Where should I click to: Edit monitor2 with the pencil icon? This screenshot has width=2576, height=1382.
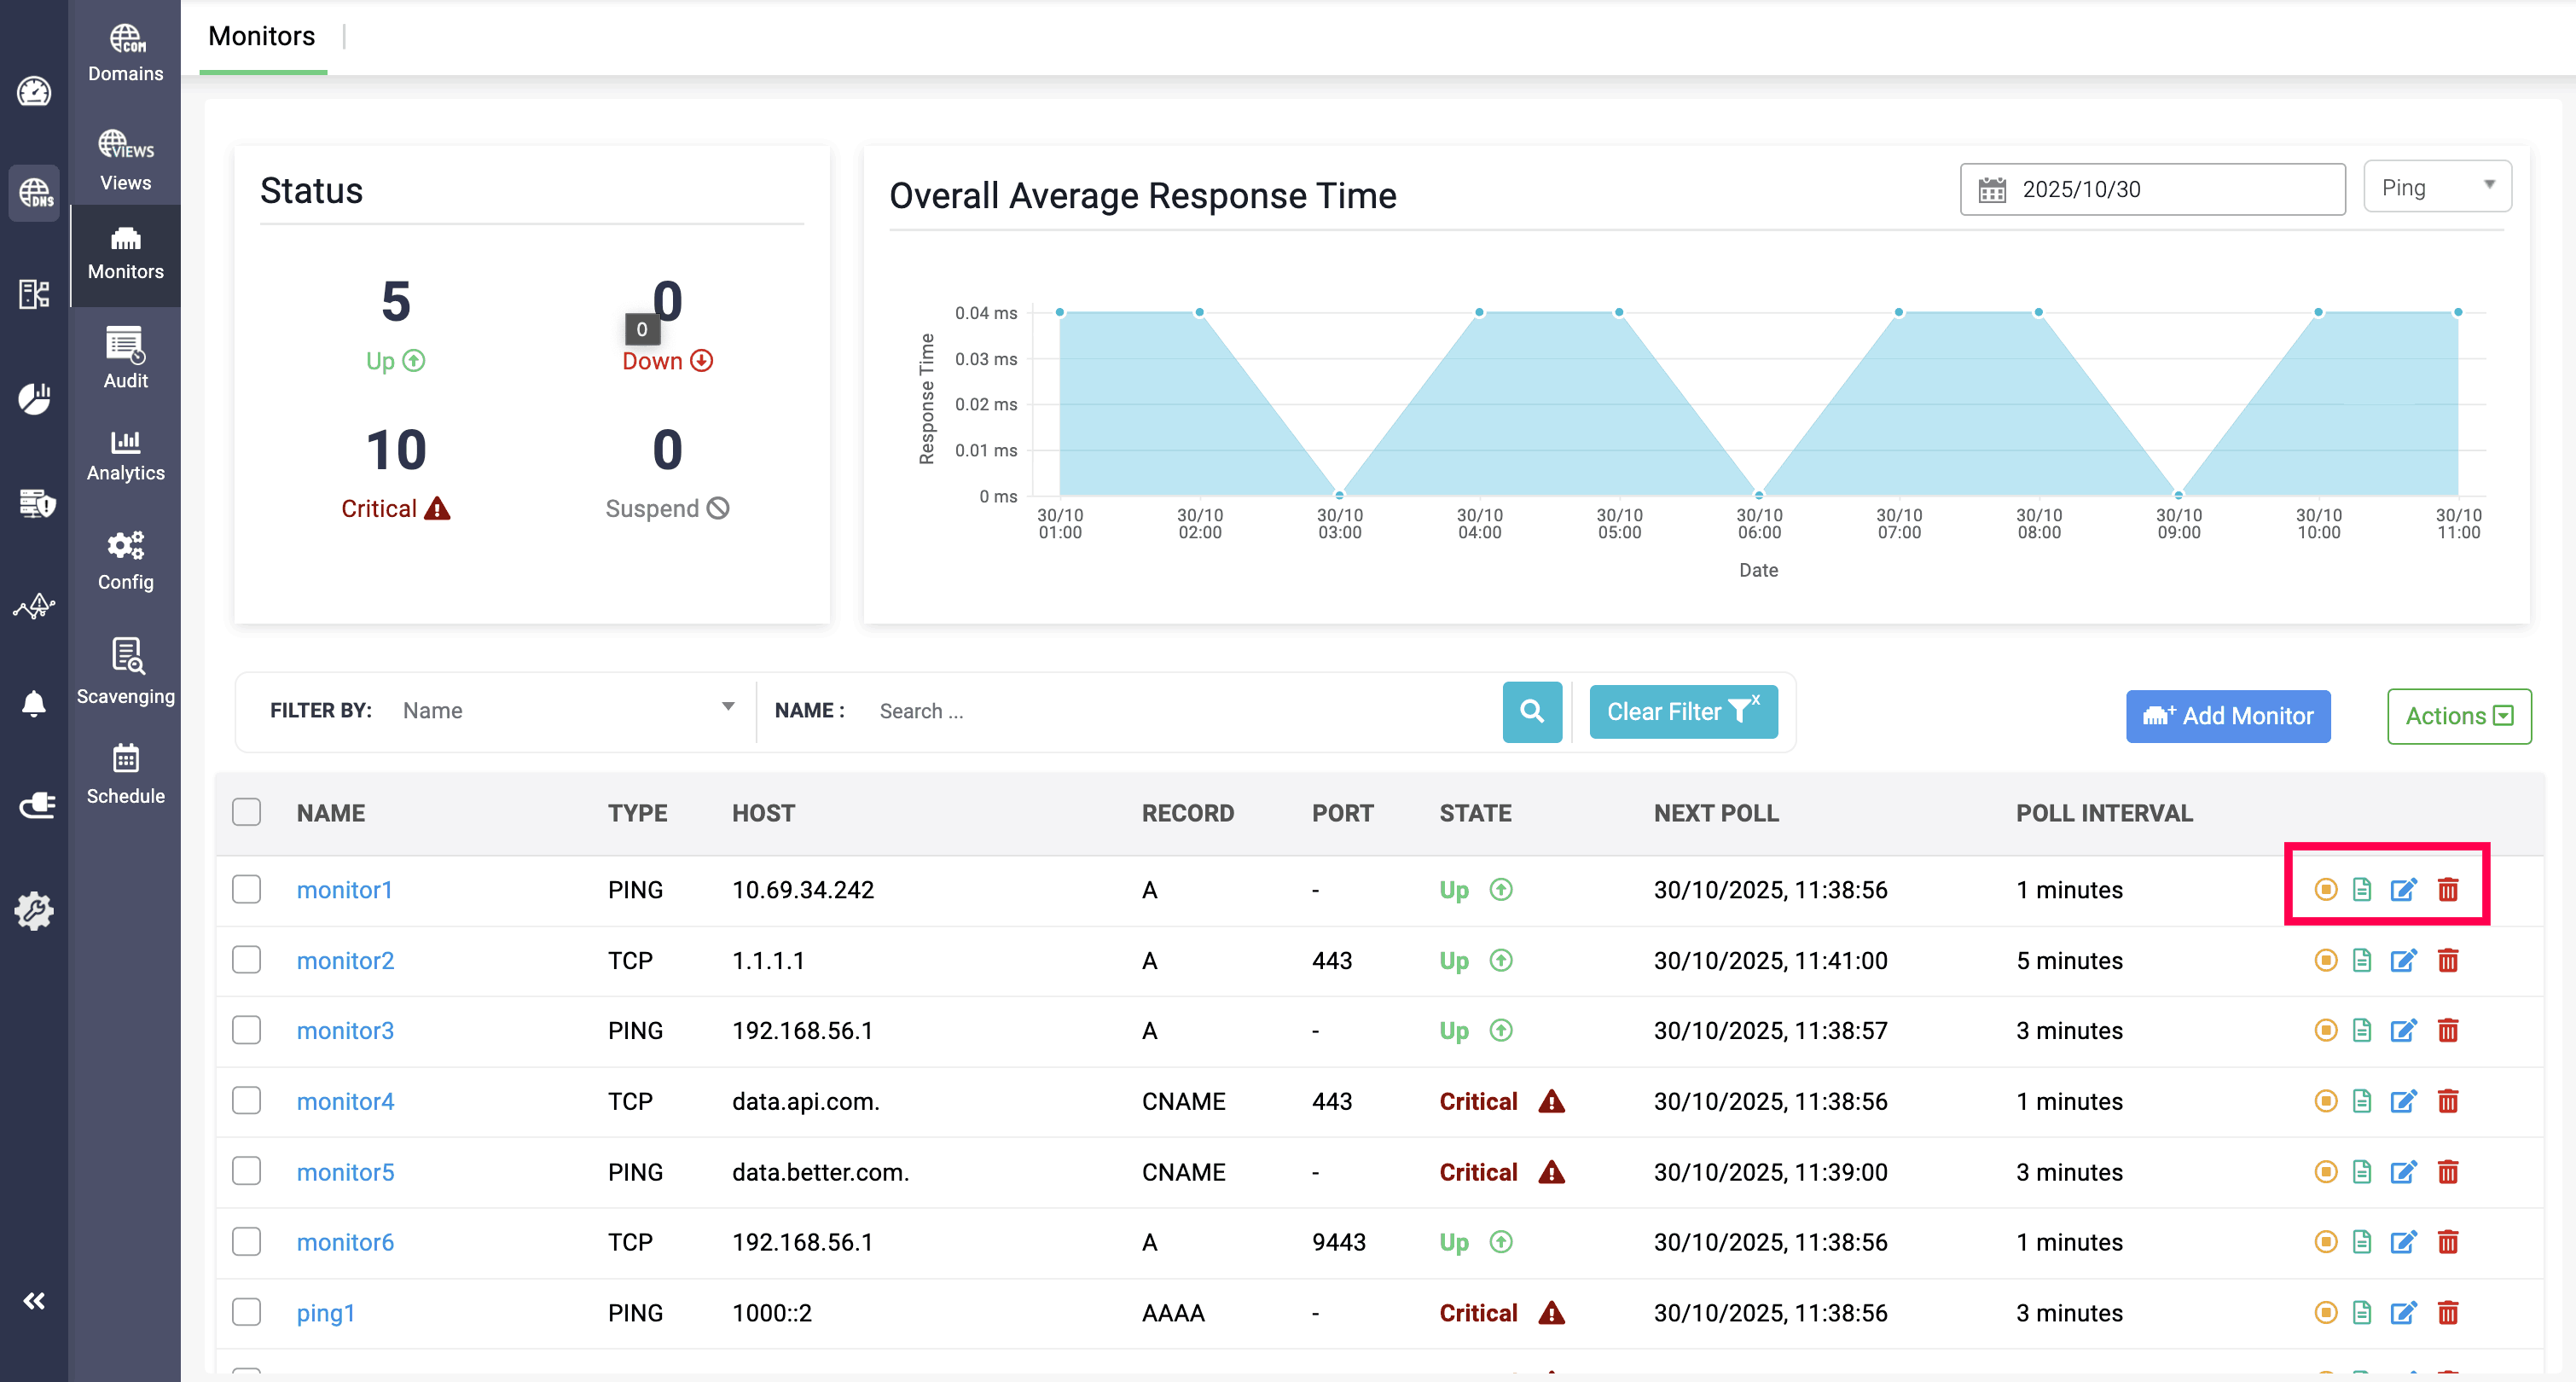click(2403, 960)
